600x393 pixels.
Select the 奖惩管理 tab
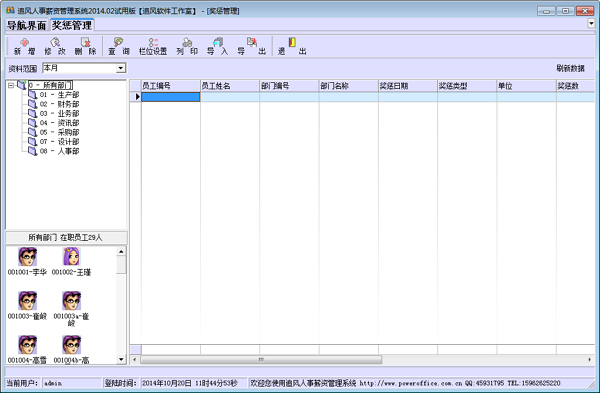(72, 25)
